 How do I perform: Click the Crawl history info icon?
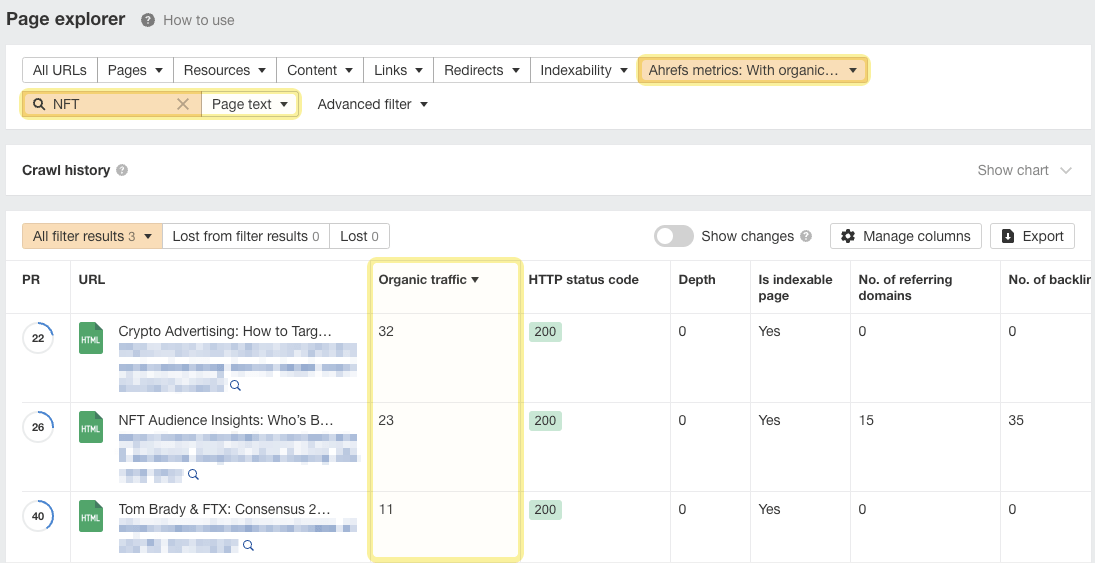[x=122, y=170]
